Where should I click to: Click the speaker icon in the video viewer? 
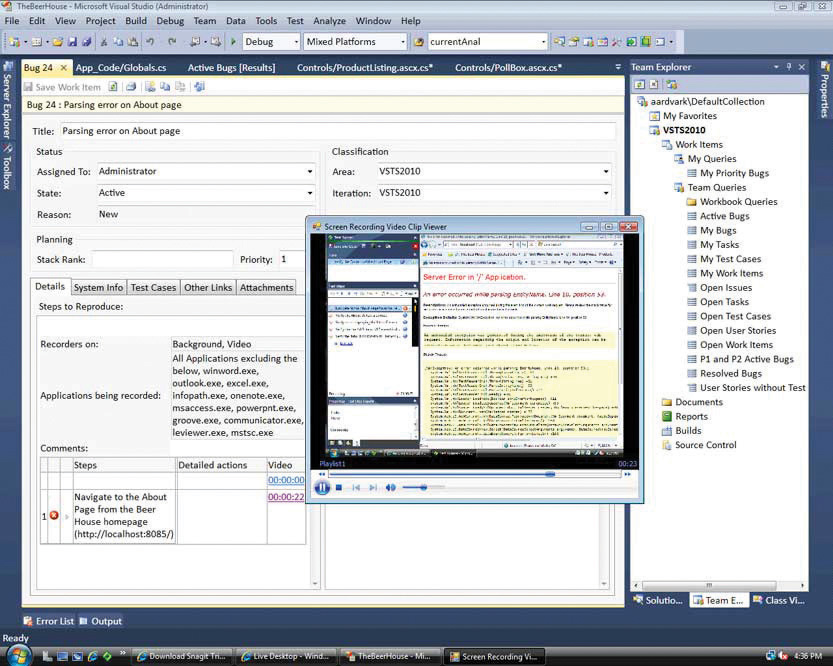click(391, 487)
